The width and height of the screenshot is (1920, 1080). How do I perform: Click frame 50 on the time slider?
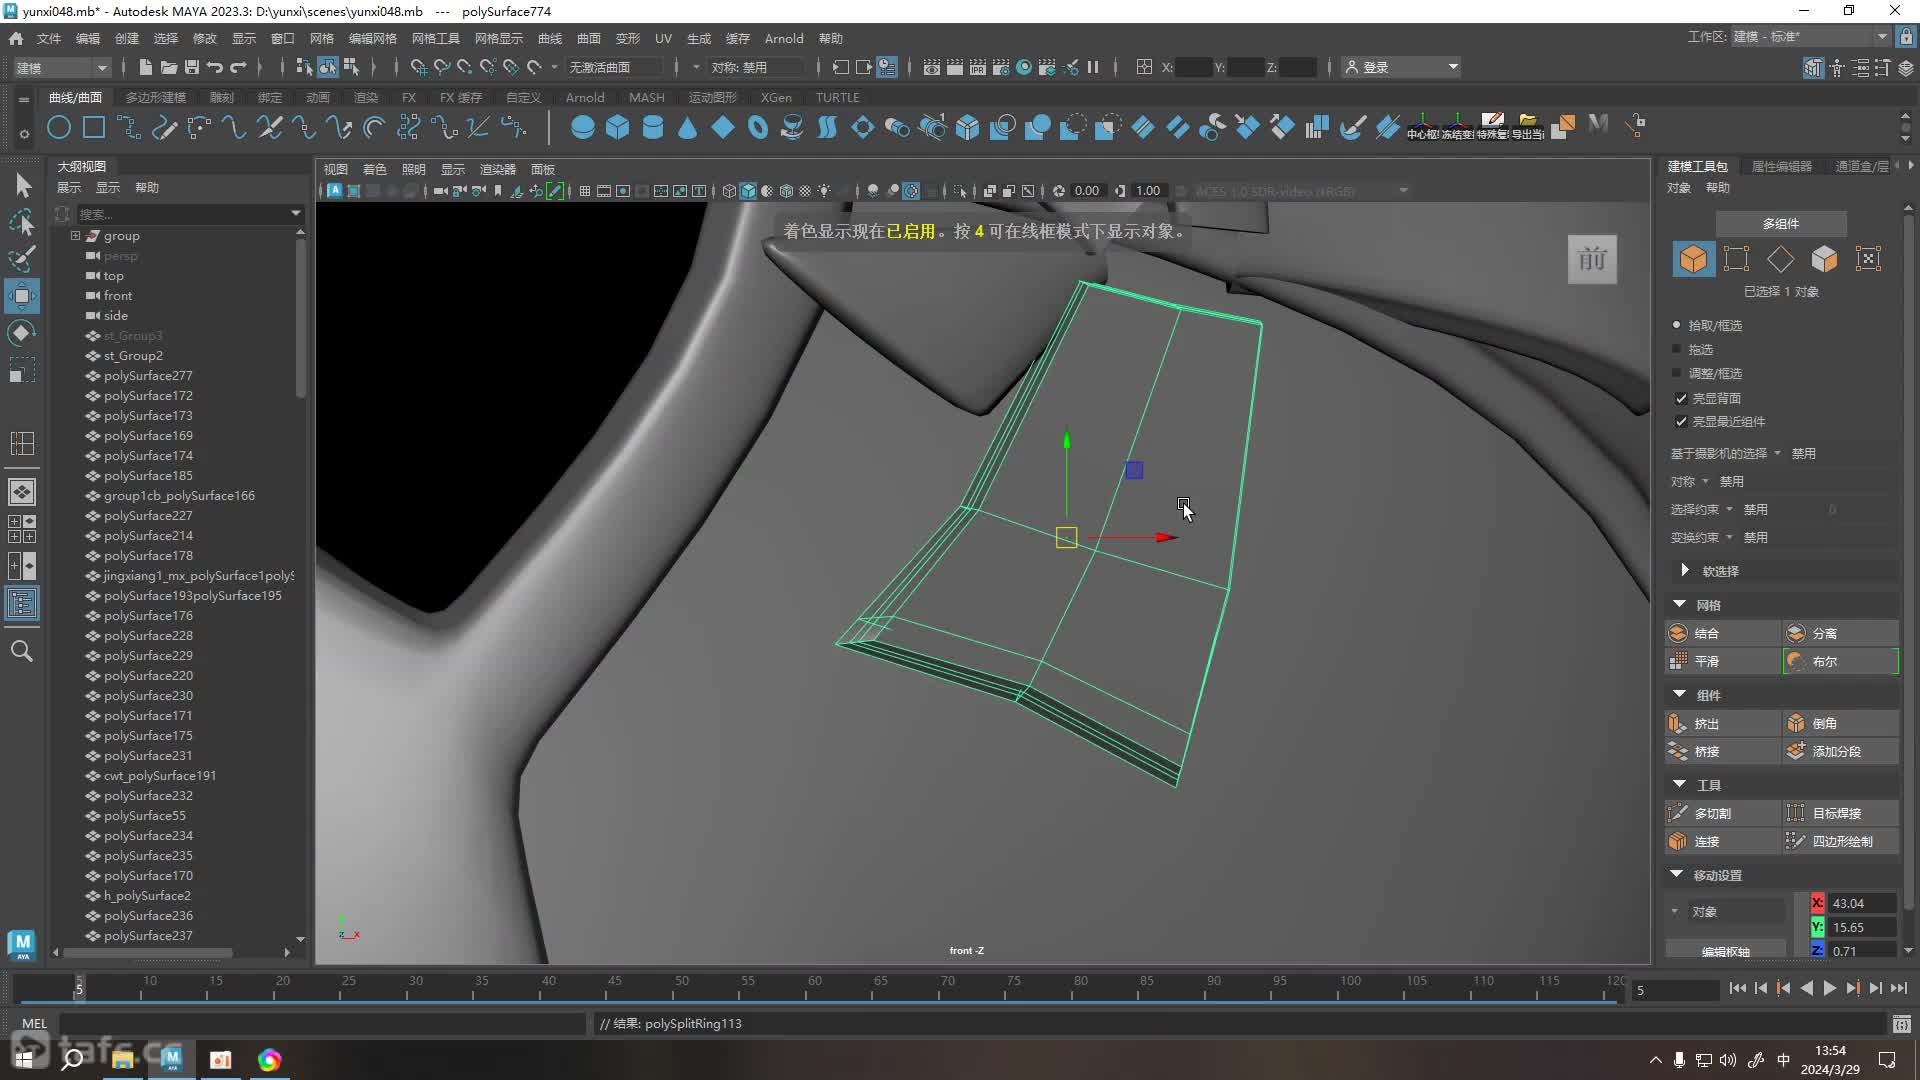(681, 988)
